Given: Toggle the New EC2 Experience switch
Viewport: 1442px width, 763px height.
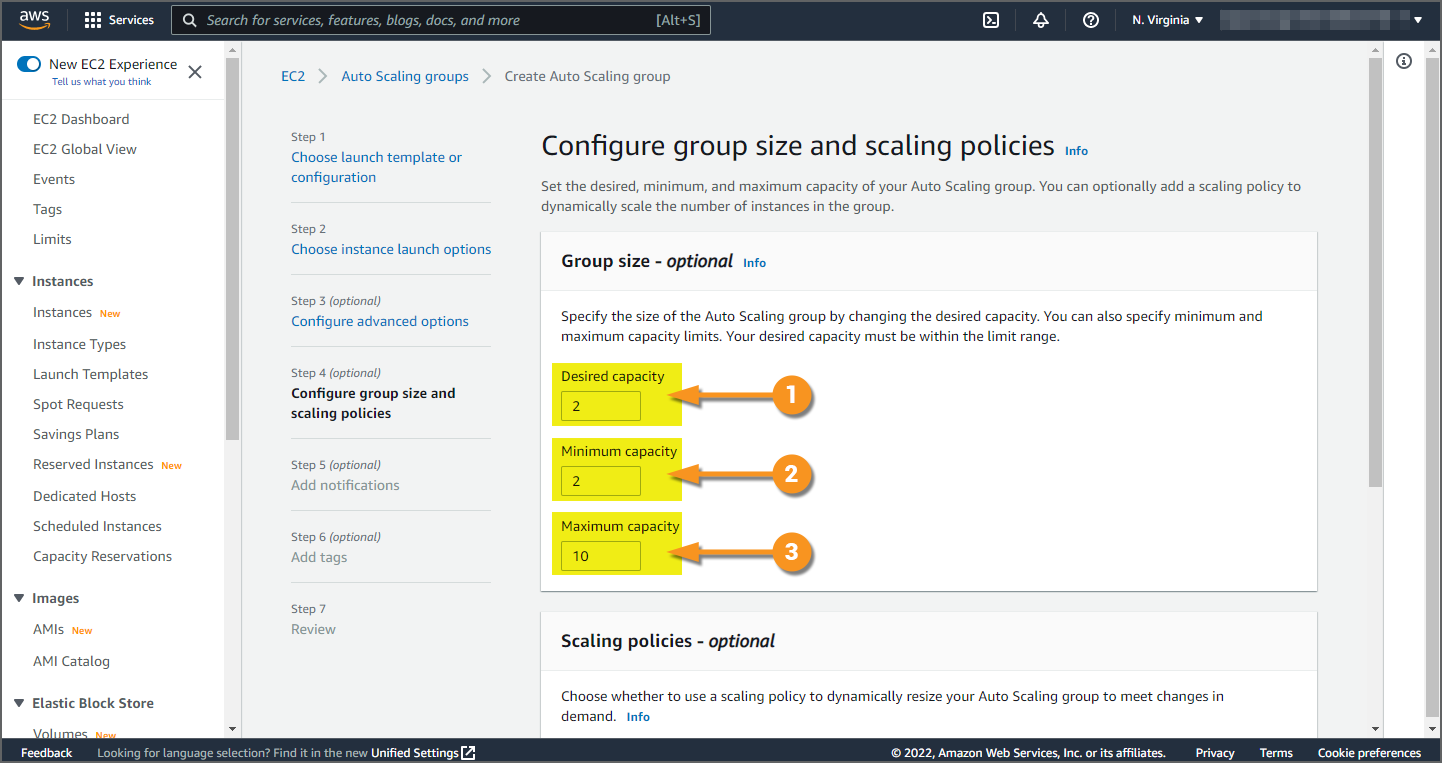Looking at the screenshot, I should pyautogui.click(x=29, y=64).
